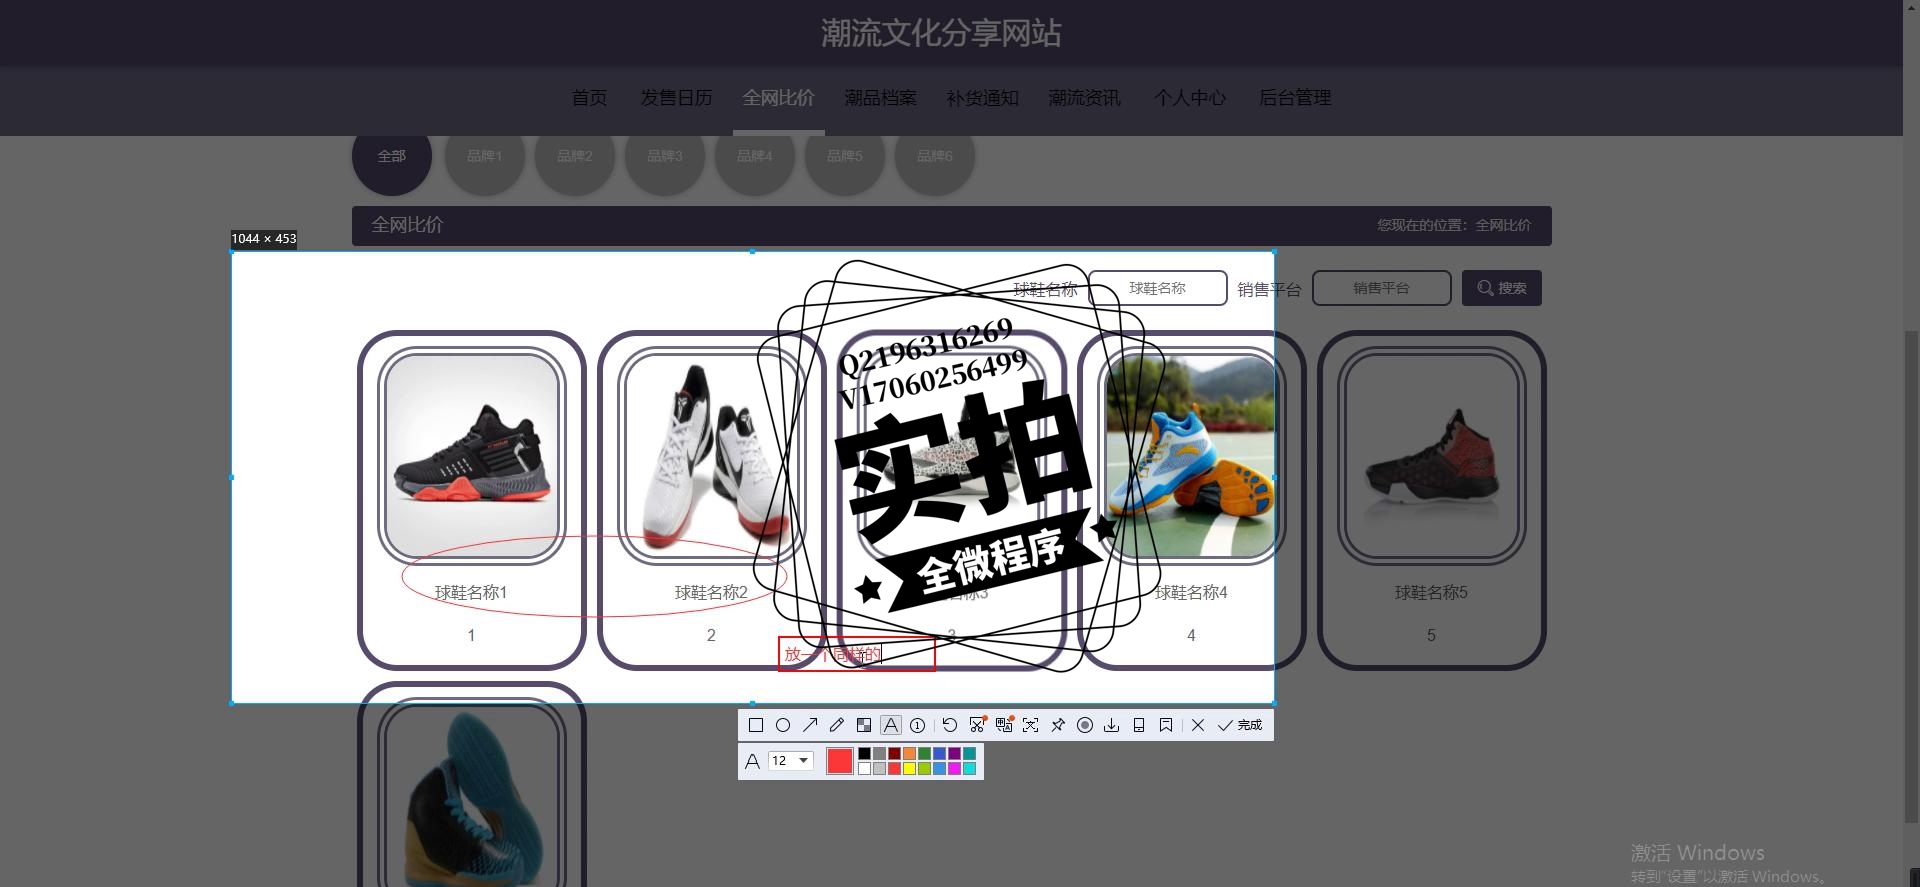The width and height of the screenshot is (1920, 887).
Task: Undo the last annotation
Action: [x=950, y=725]
